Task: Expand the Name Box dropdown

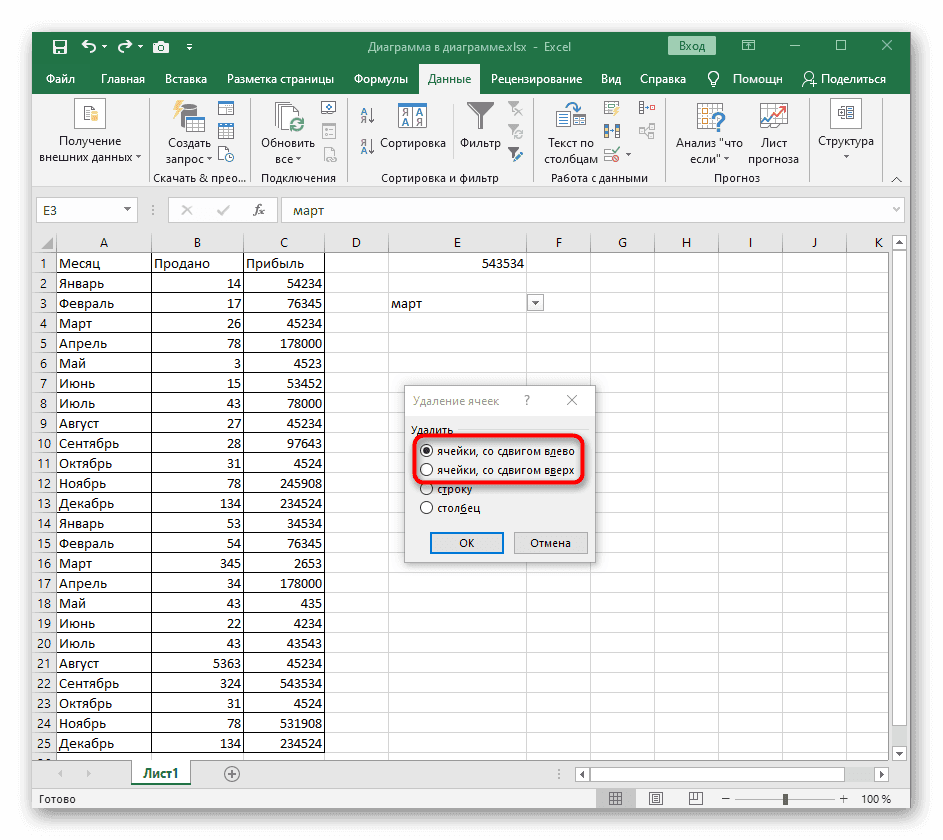Action: (x=127, y=211)
